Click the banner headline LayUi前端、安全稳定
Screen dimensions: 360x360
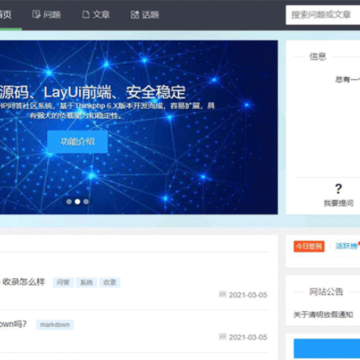click(x=114, y=92)
